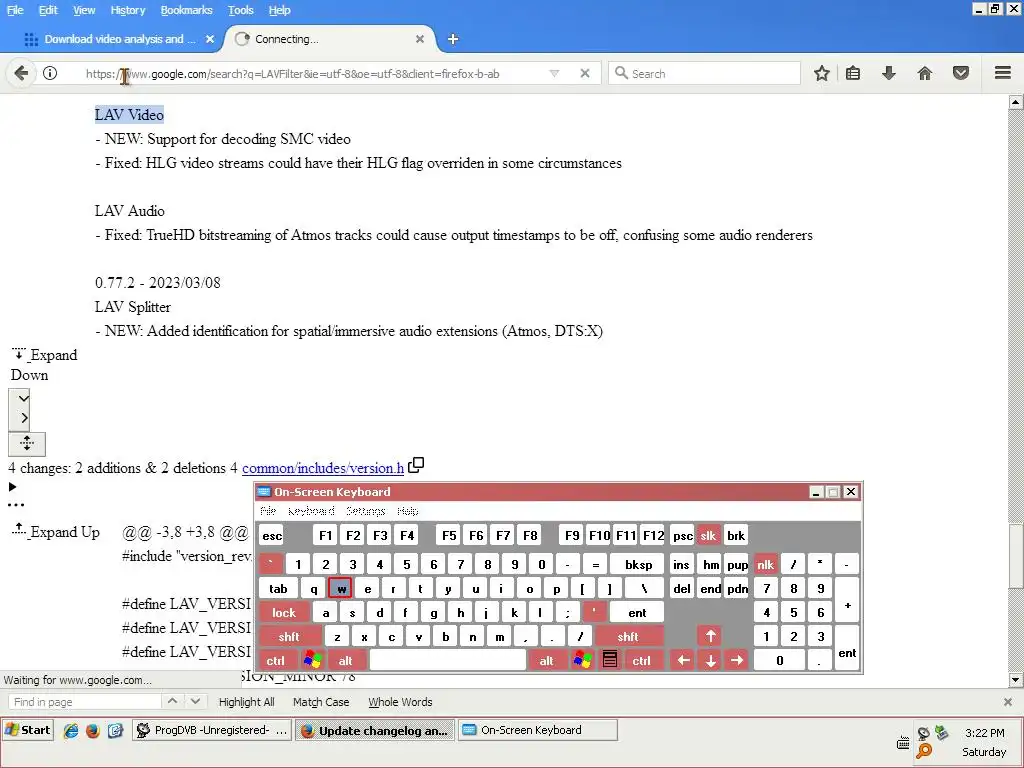Click left arrow key on On-Screen Keyboard
This screenshot has height=768, width=1024.
click(x=683, y=660)
